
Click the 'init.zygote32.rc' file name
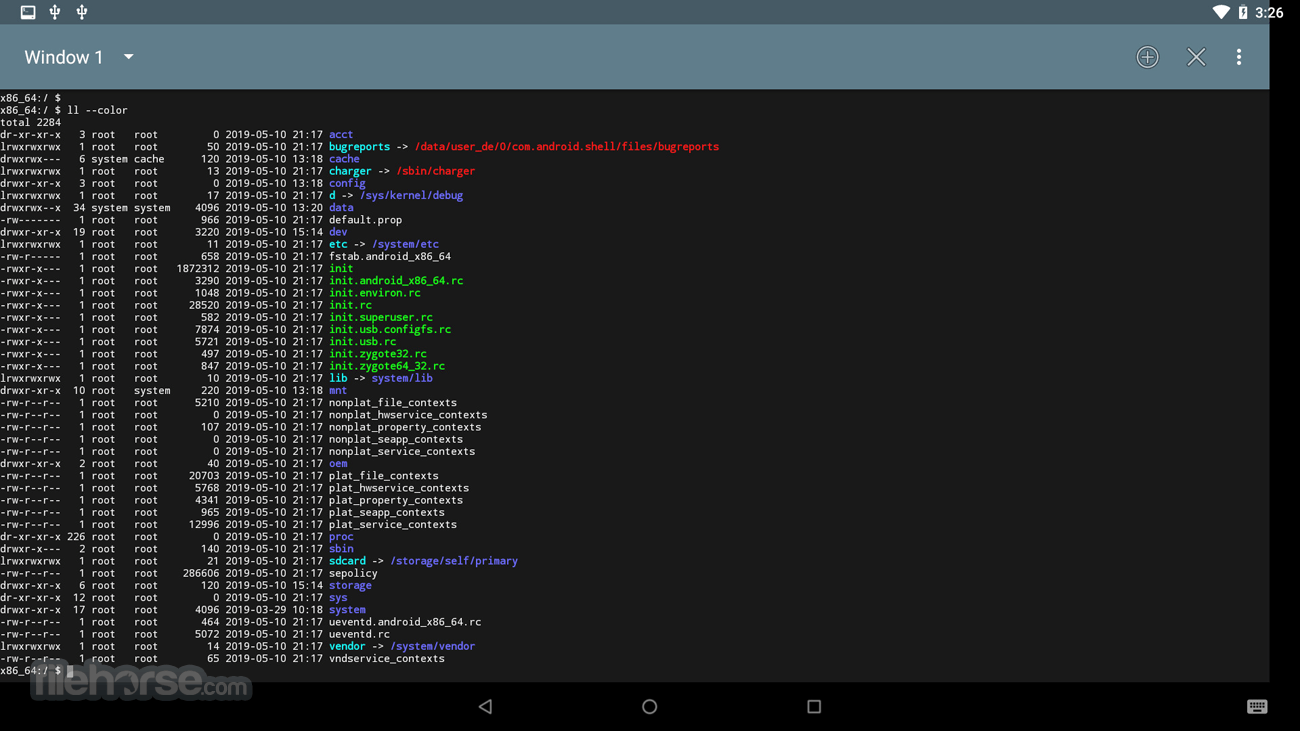tap(378, 354)
